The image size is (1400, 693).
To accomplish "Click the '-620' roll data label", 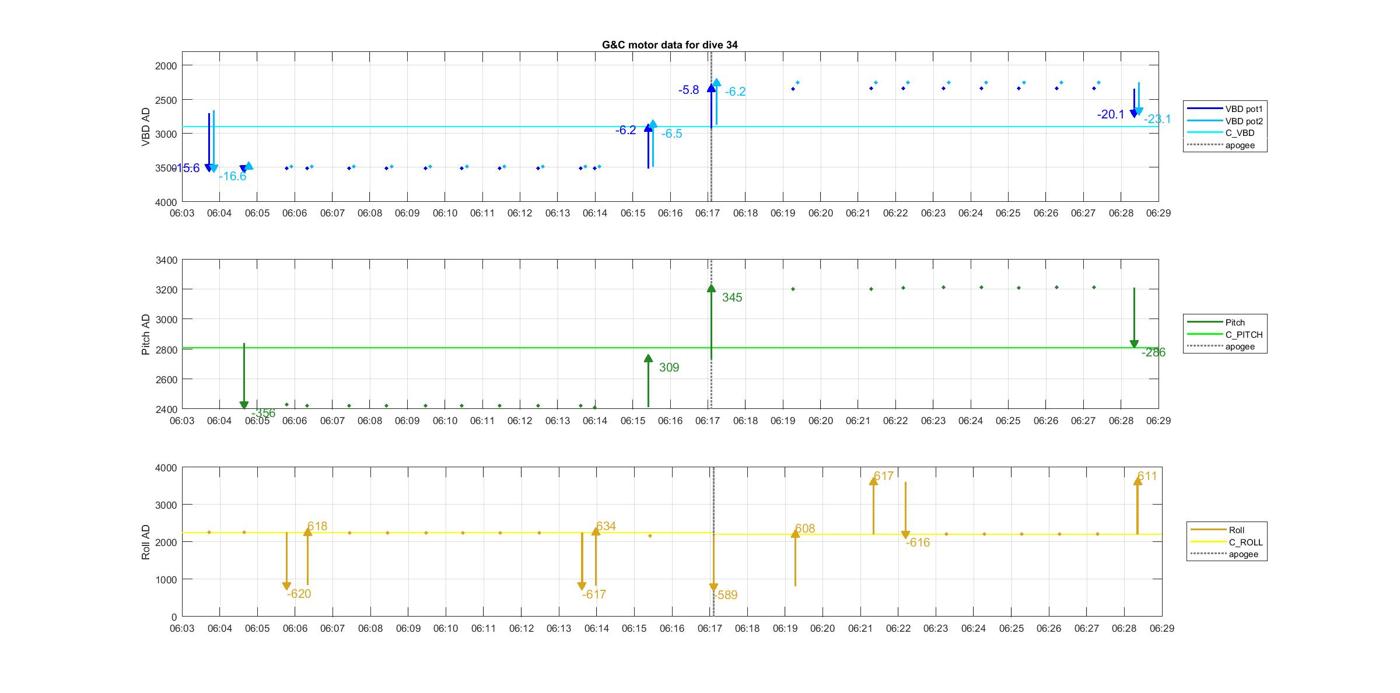I will click(299, 594).
